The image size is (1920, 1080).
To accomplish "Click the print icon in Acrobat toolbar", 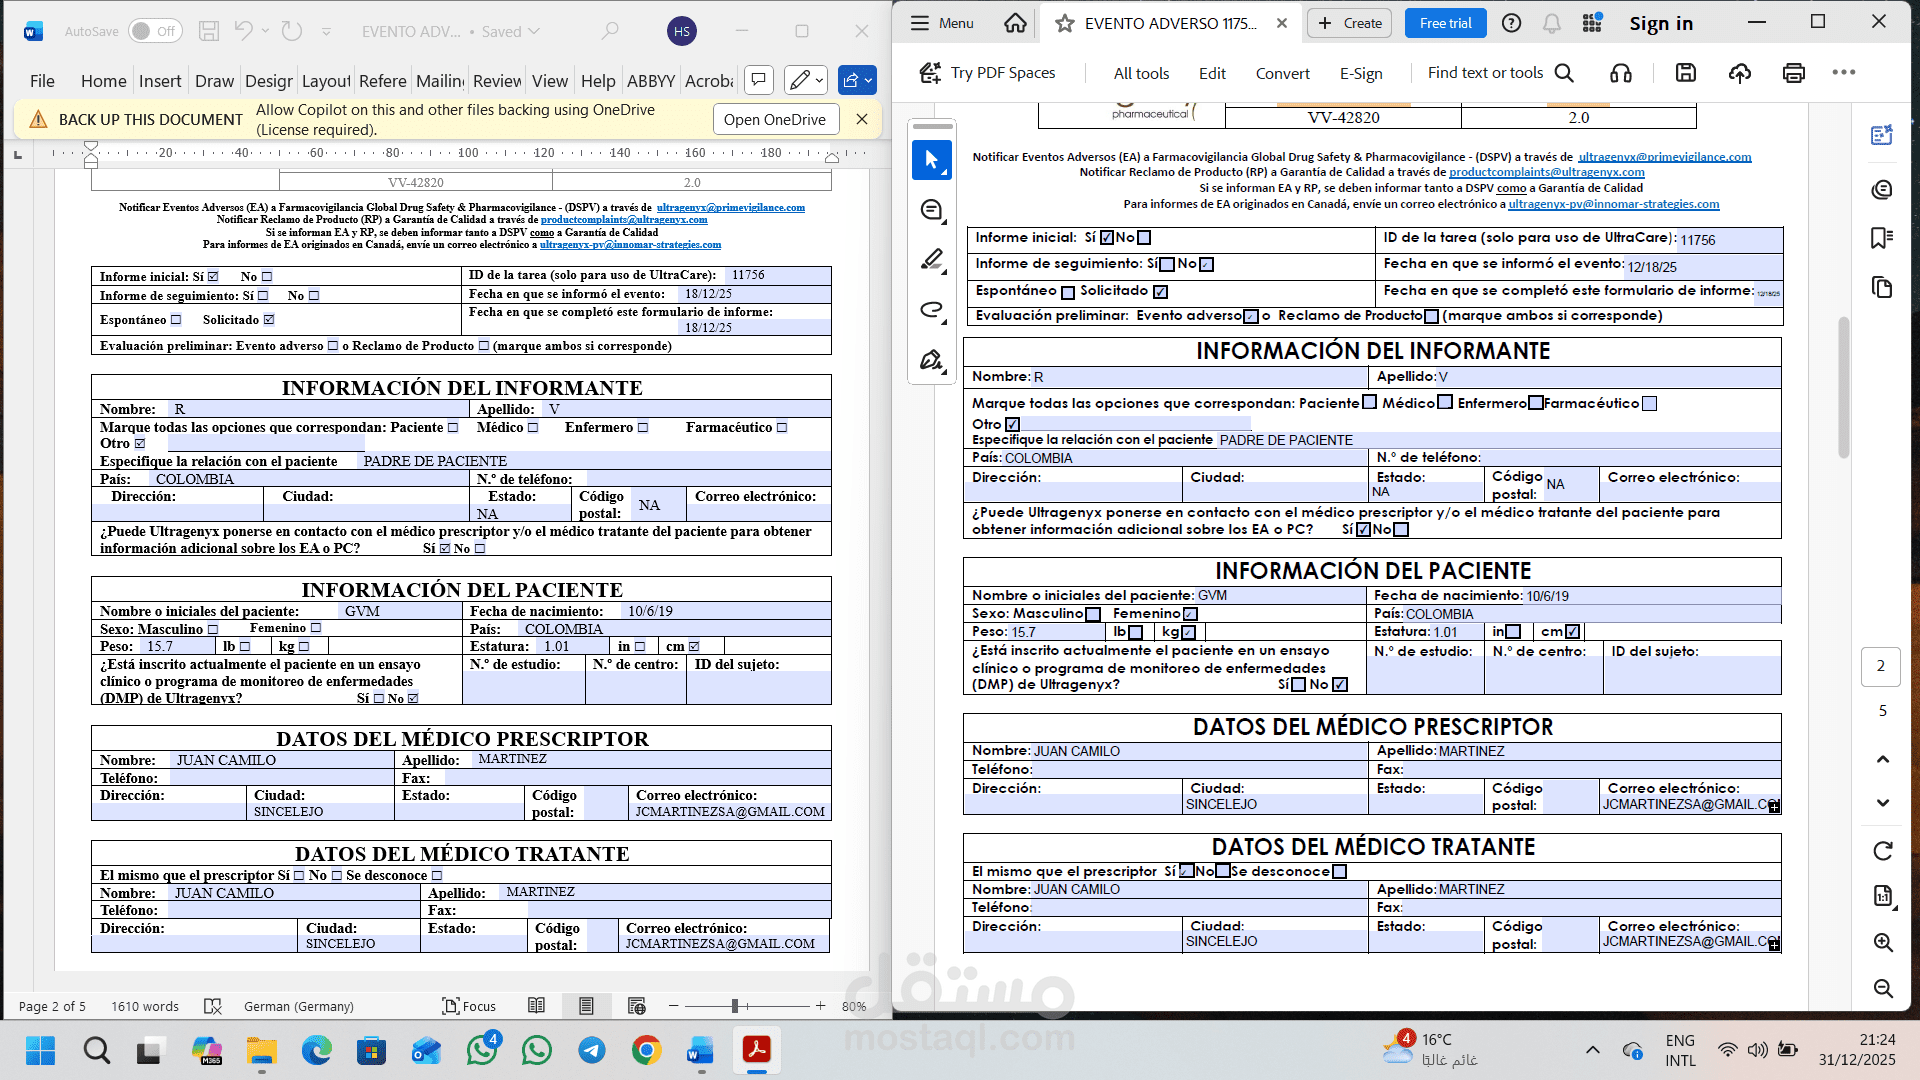I will (1793, 73).
